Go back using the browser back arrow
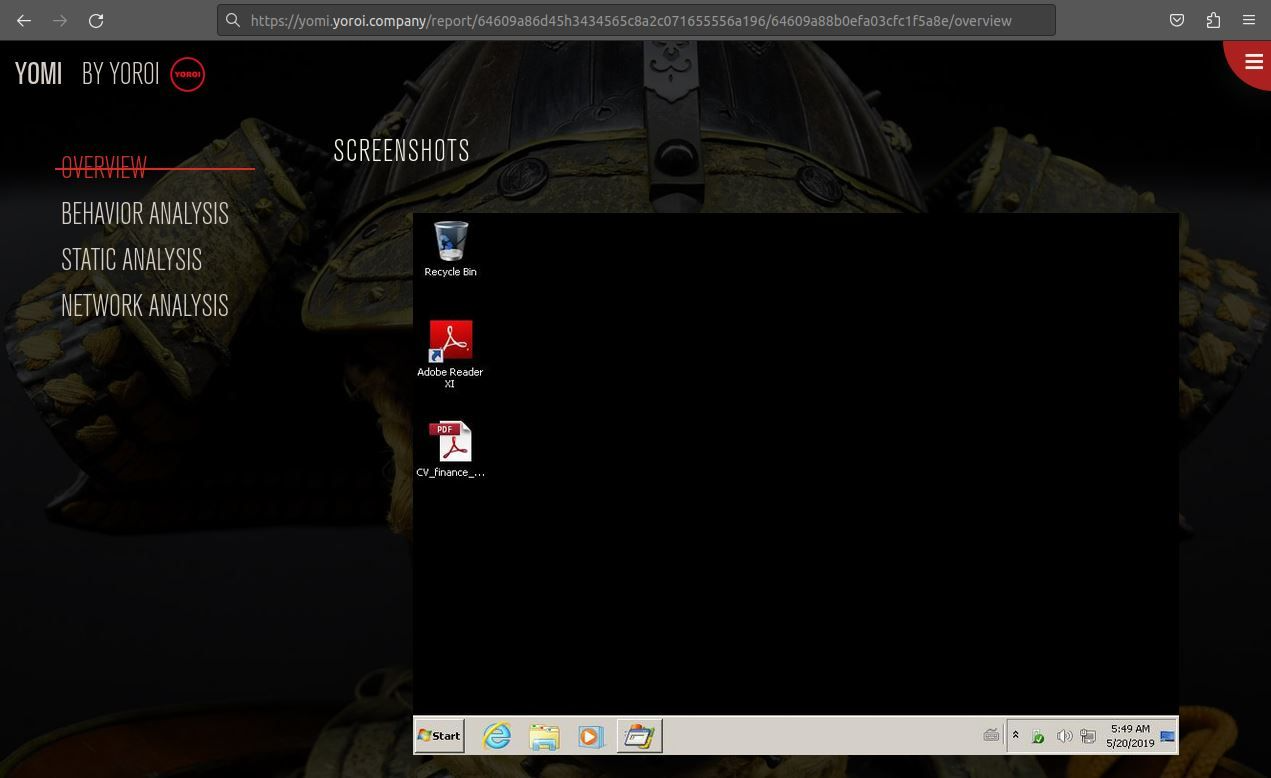1271x778 pixels. 24,20
